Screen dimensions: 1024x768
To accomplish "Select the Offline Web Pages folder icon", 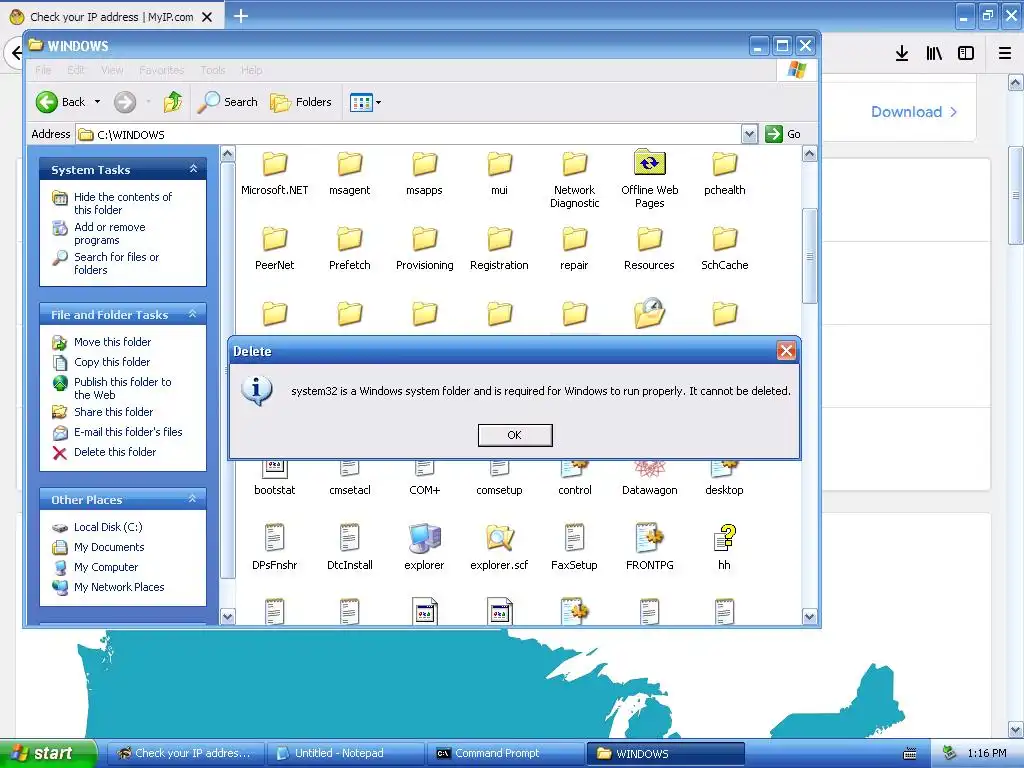I will pos(650,163).
